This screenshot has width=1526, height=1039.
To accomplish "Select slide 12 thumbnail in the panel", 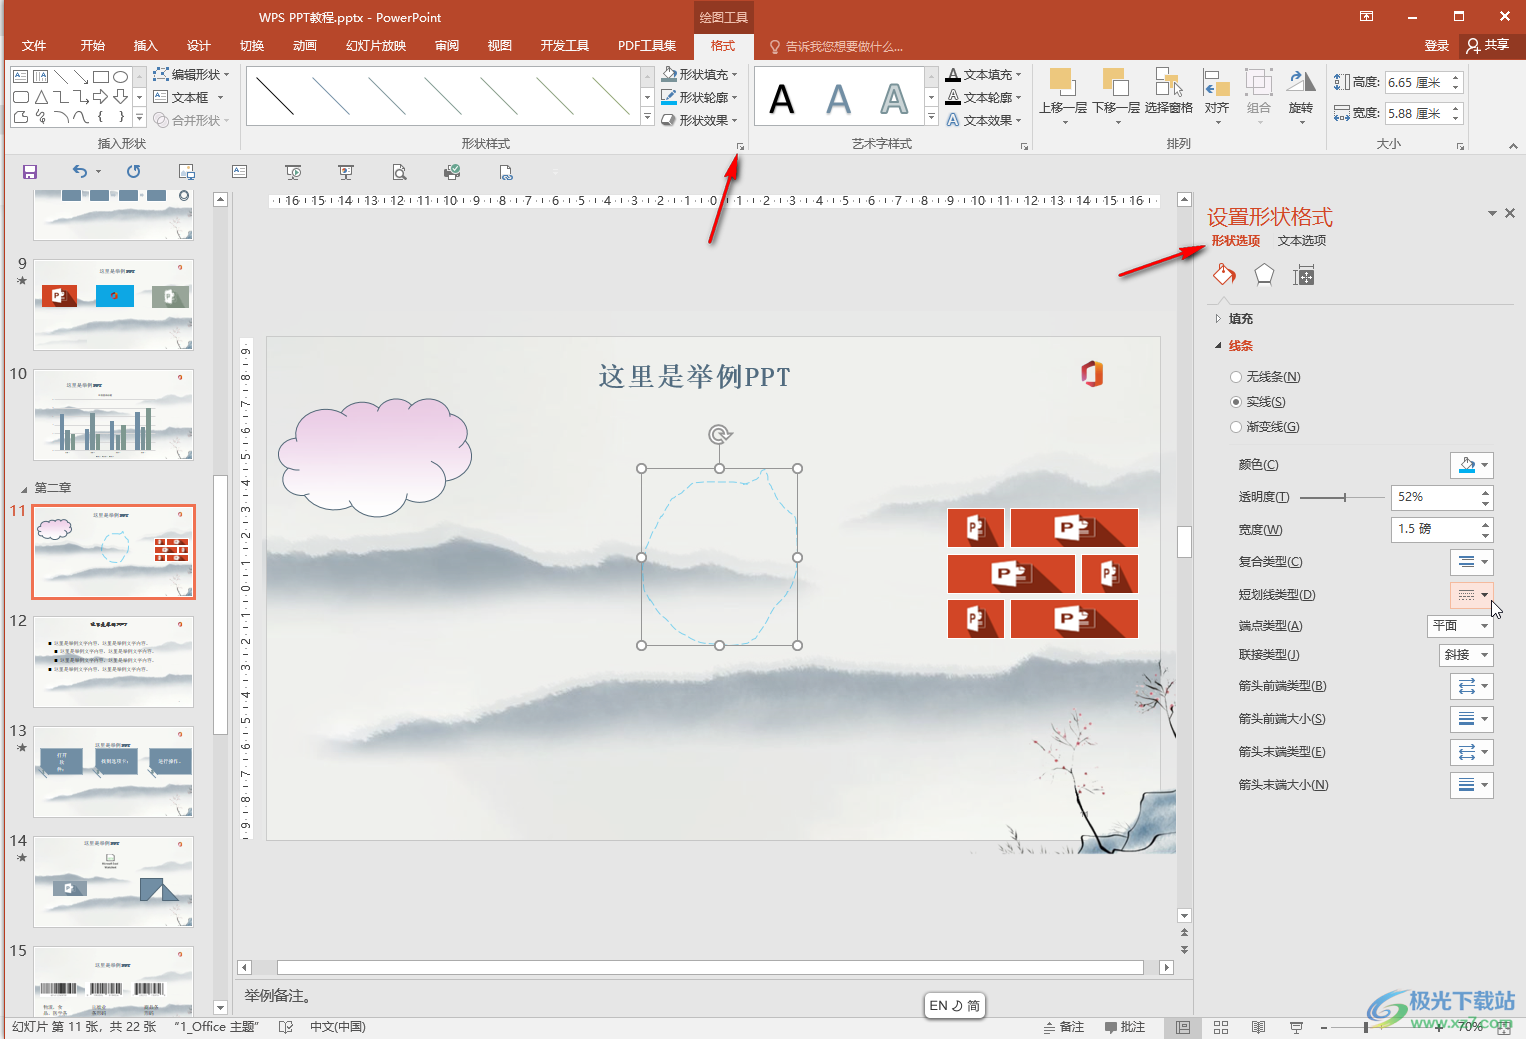I will coord(113,661).
